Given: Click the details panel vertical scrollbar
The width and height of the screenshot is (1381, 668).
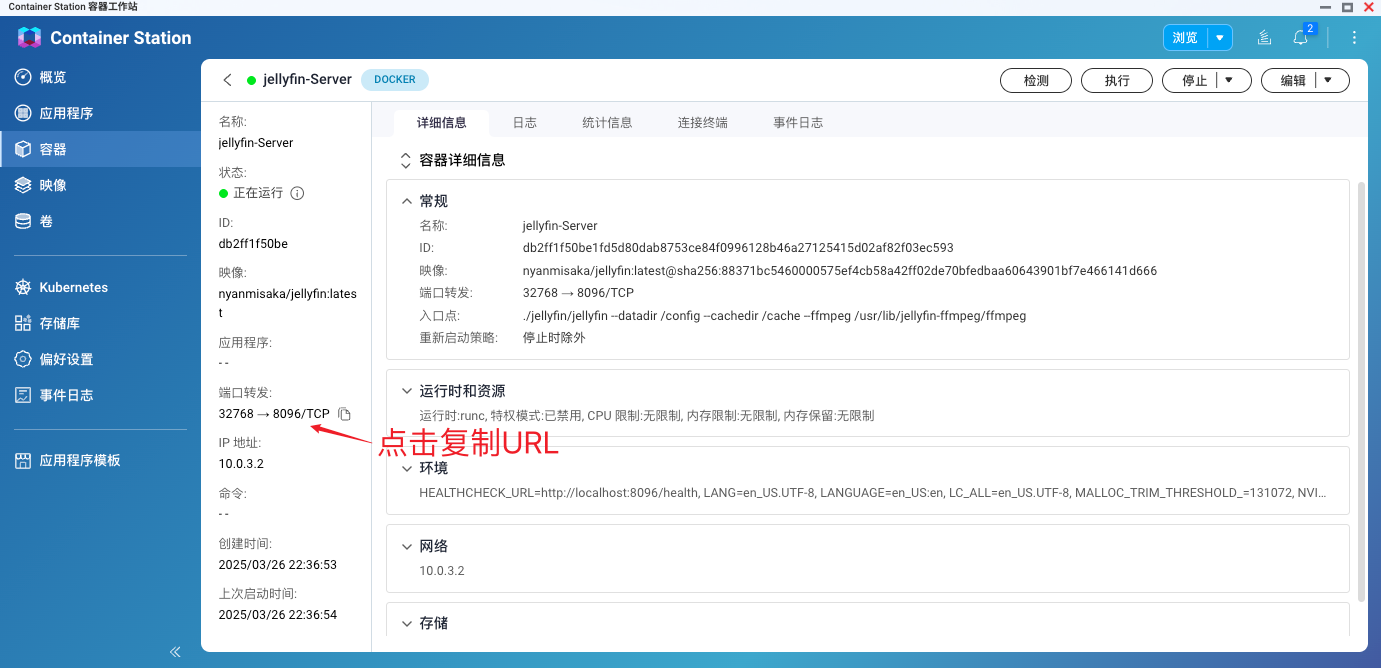Looking at the screenshot, I should point(1360,390).
